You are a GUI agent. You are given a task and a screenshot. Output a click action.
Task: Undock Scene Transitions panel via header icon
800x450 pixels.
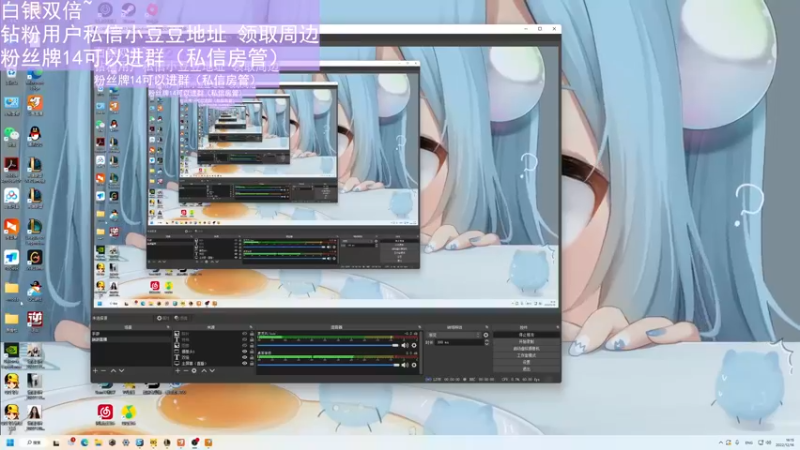point(487,327)
